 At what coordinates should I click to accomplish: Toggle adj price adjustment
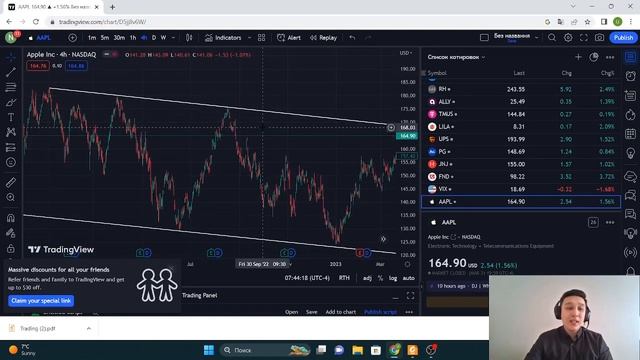coord(367,278)
